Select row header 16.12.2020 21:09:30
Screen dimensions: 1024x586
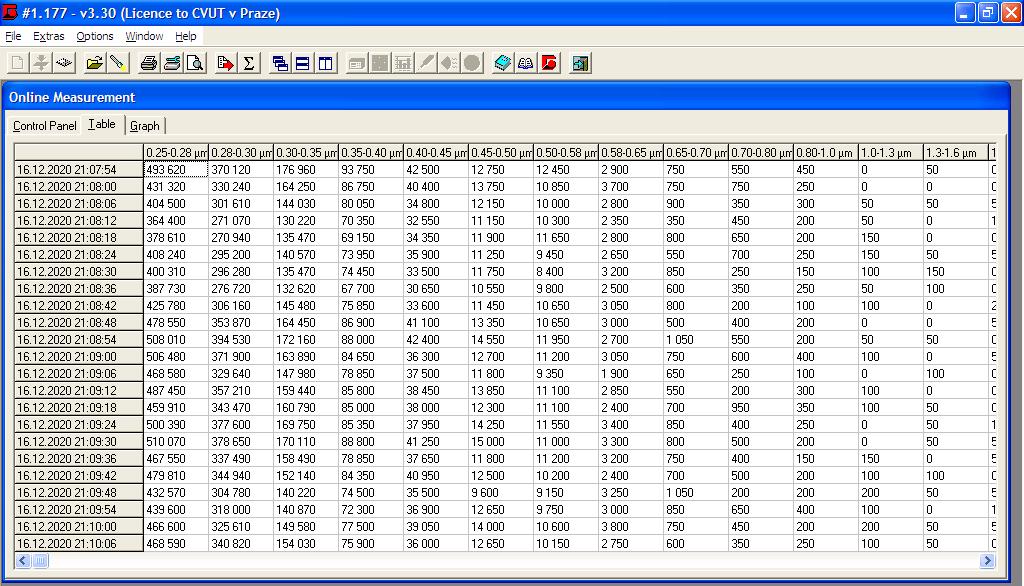coord(79,442)
